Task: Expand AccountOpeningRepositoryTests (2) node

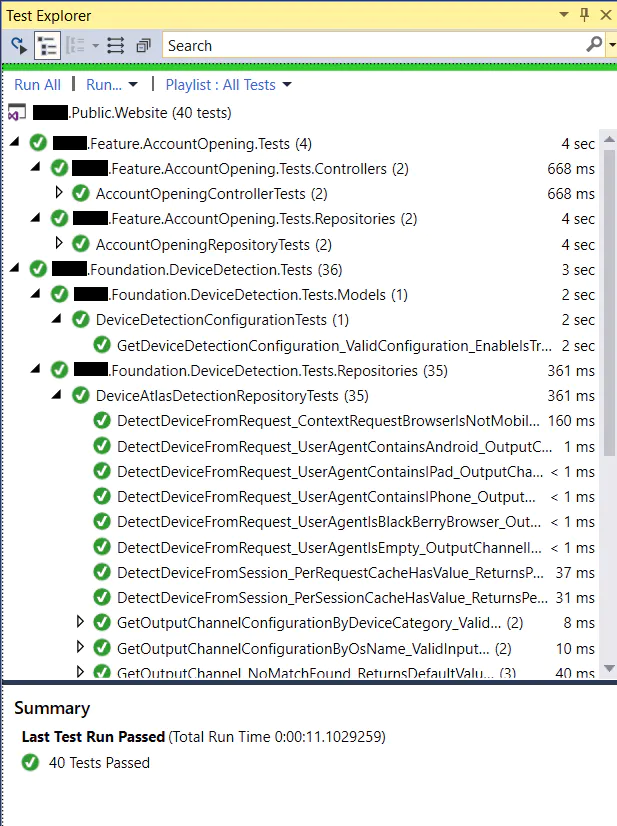Action: coord(59,243)
